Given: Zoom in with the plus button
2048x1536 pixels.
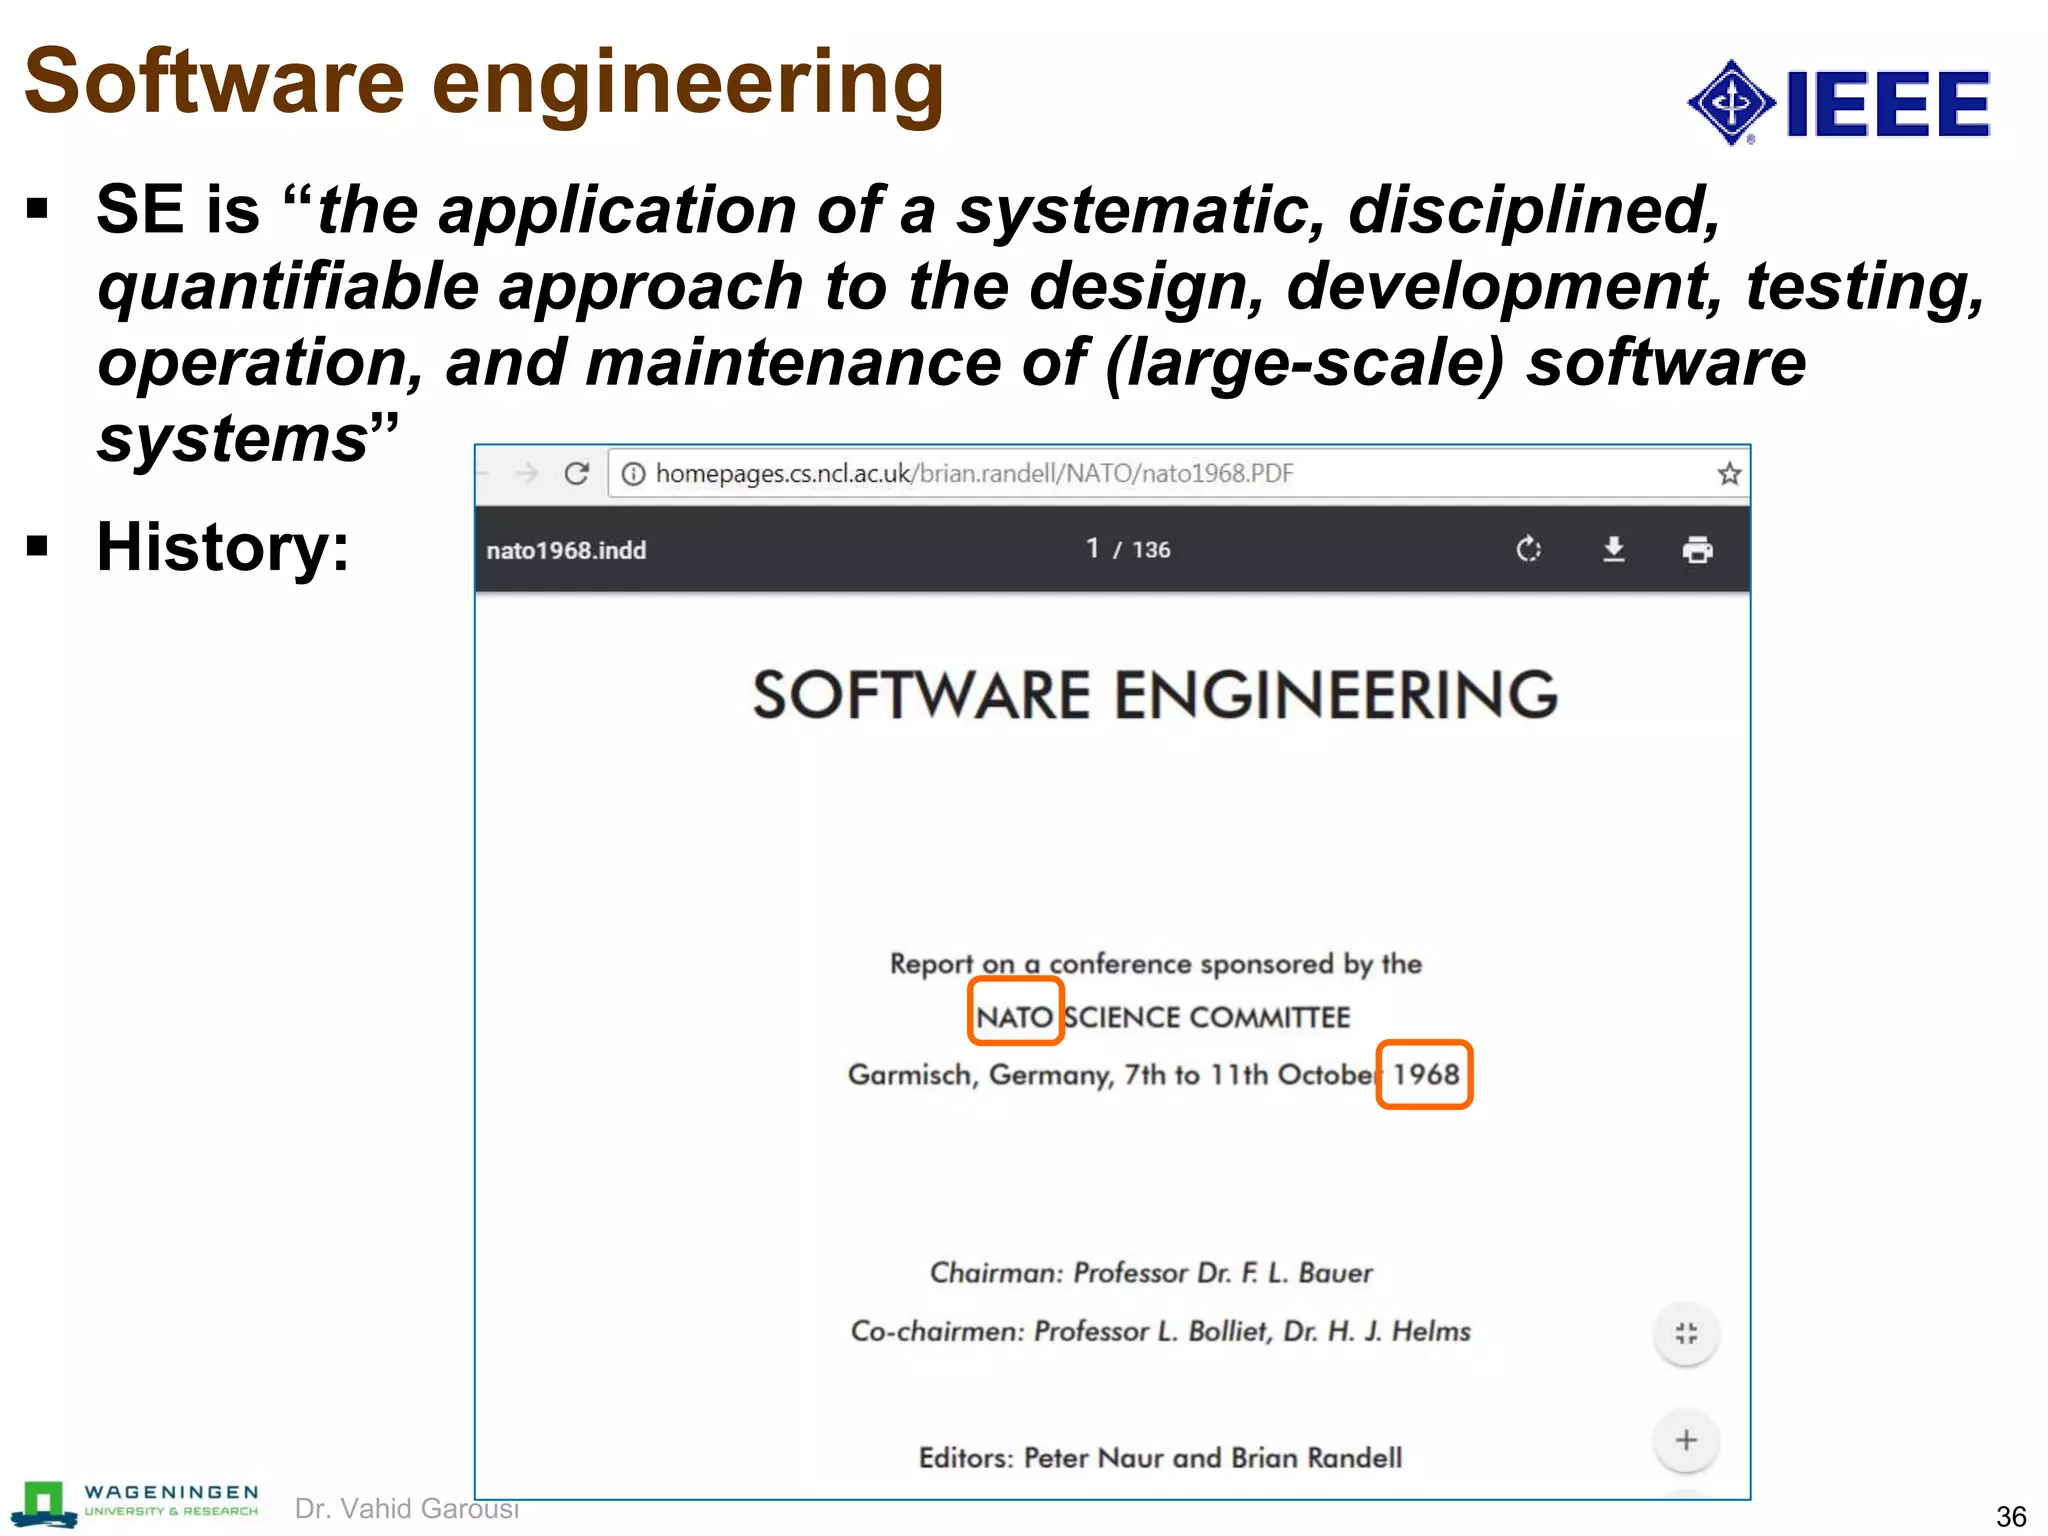Looking at the screenshot, I should coord(1686,1440).
